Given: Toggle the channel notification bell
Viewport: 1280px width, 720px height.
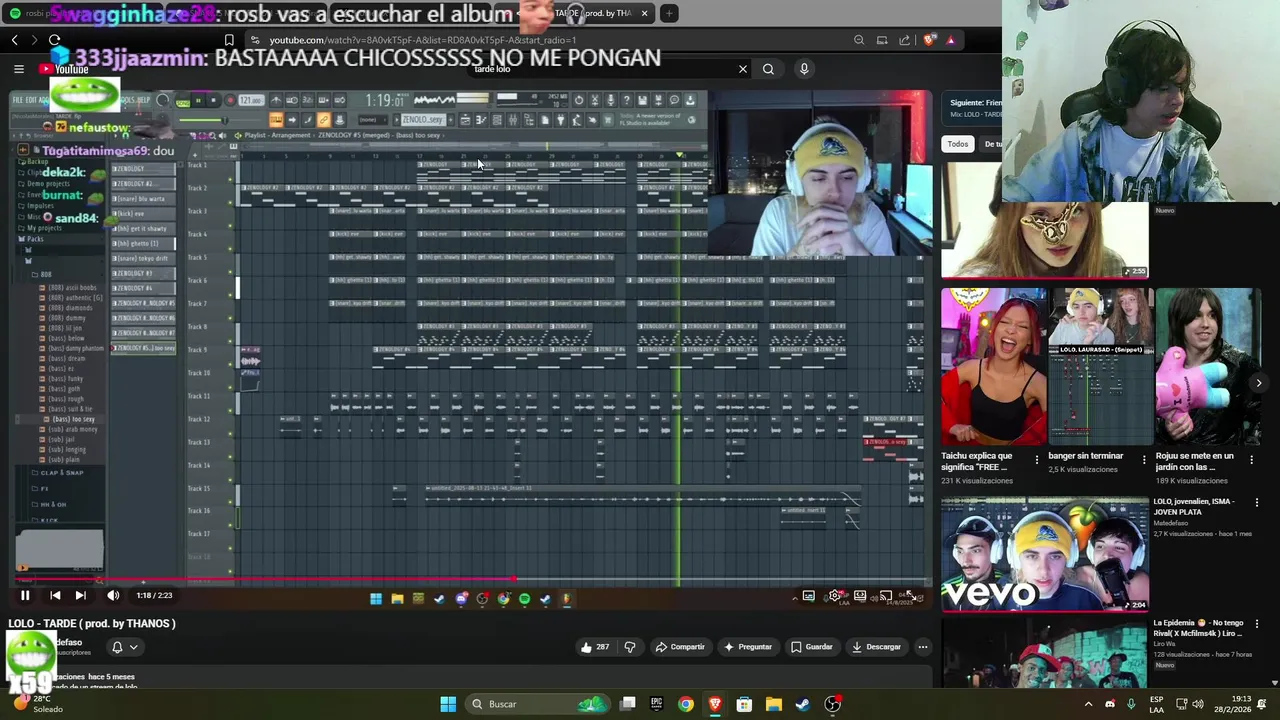Looking at the screenshot, I should pos(117,647).
